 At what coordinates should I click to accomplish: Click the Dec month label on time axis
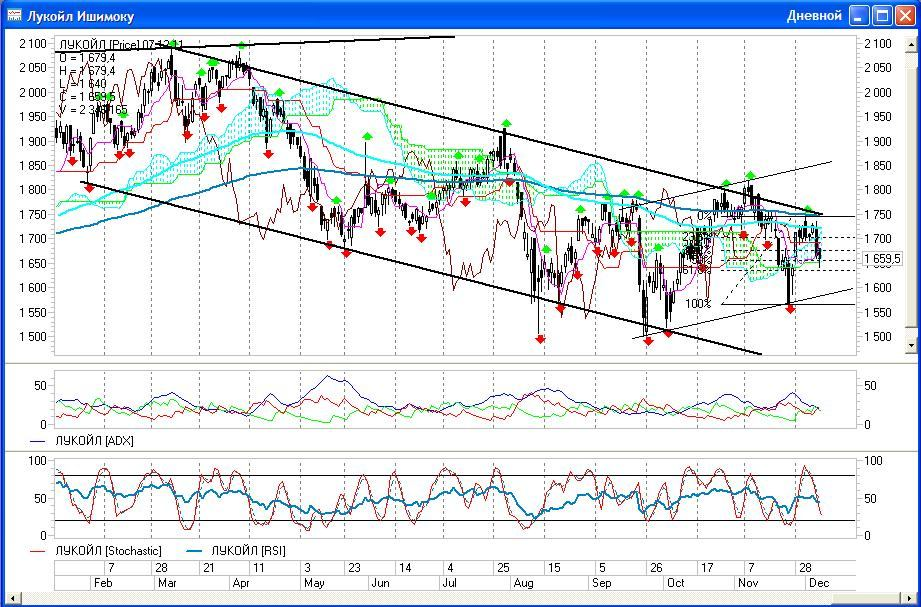[818, 583]
